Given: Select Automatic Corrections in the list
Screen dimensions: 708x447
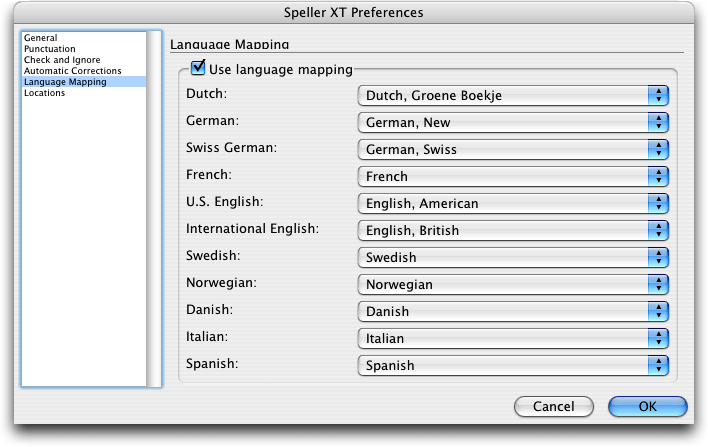Looking at the screenshot, I should [x=84, y=71].
